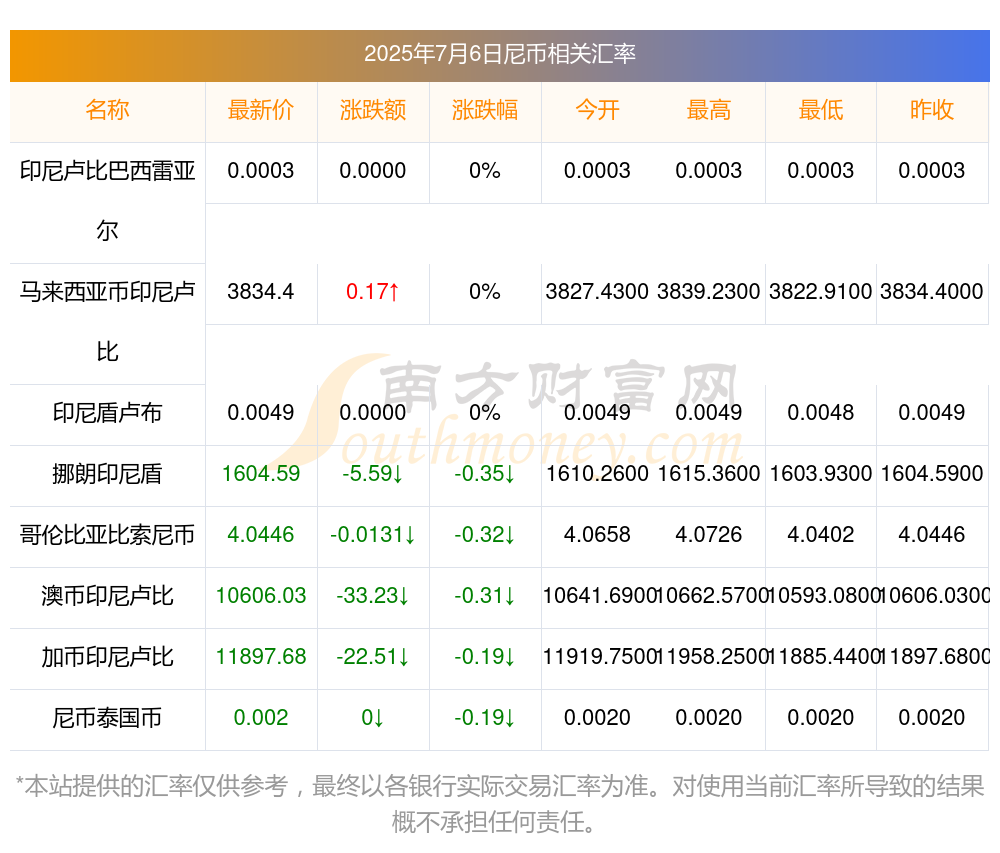Click the opening price 3827.4300
The width and height of the screenshot is (1000, 853).
(x=597, y=291)
